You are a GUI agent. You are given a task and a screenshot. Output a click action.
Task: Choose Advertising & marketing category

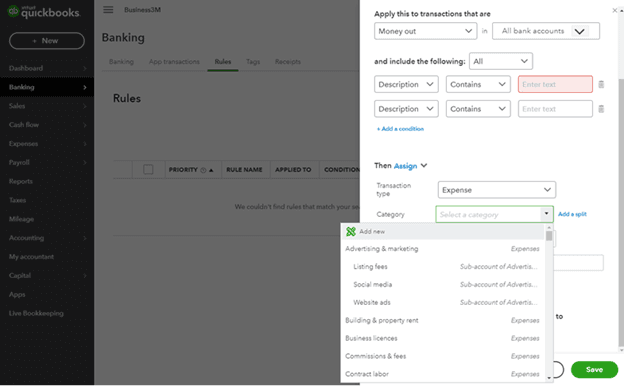point(443,249)
